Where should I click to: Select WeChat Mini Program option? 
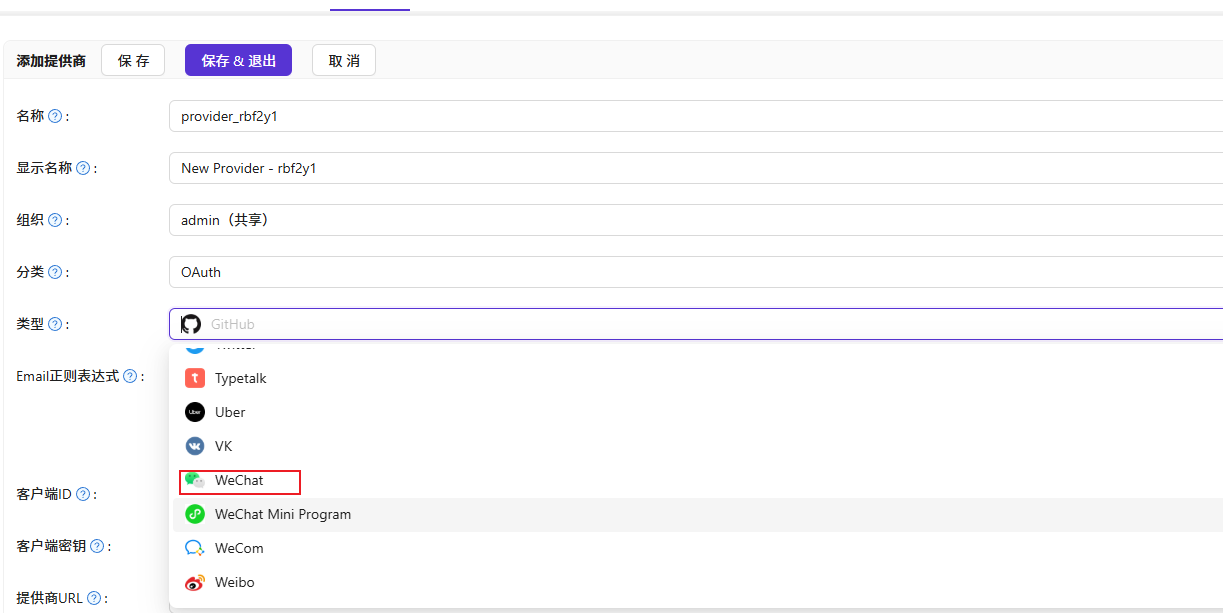tap(283, 514)
